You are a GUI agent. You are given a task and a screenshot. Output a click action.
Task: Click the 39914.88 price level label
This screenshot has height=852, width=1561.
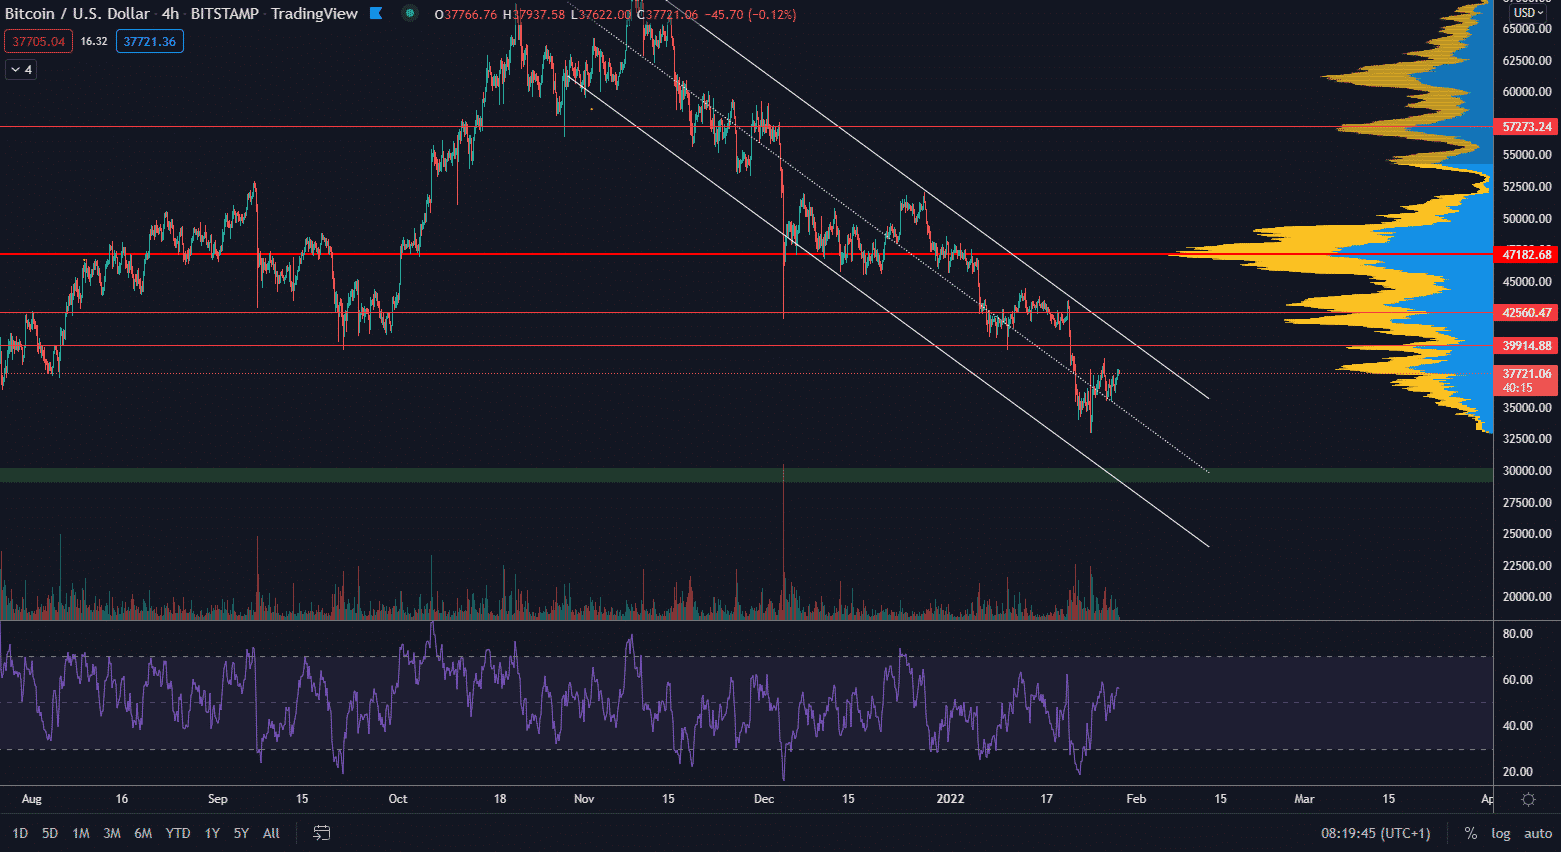tap(1527, 346)
